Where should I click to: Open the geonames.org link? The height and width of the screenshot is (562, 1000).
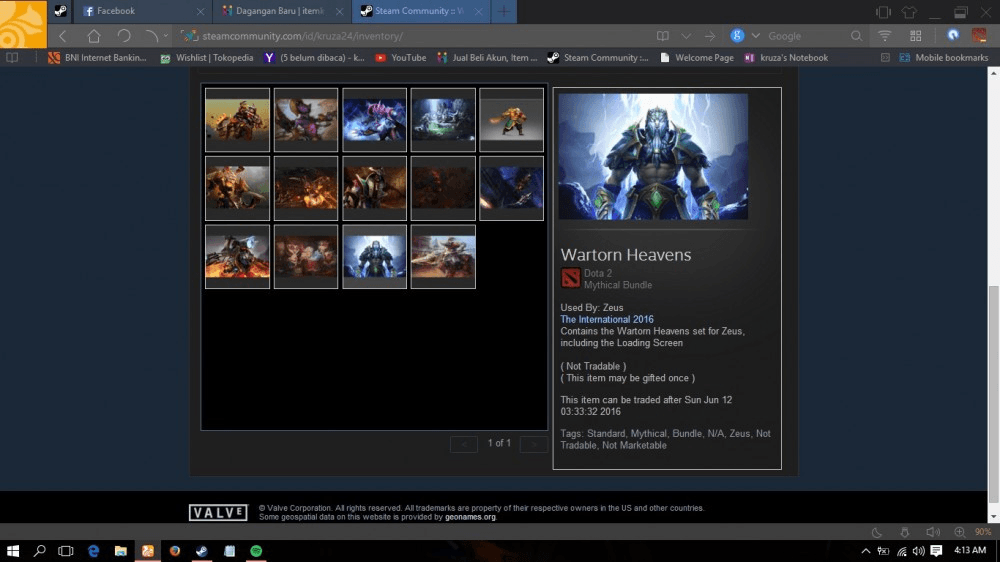[x=470, y=517]
